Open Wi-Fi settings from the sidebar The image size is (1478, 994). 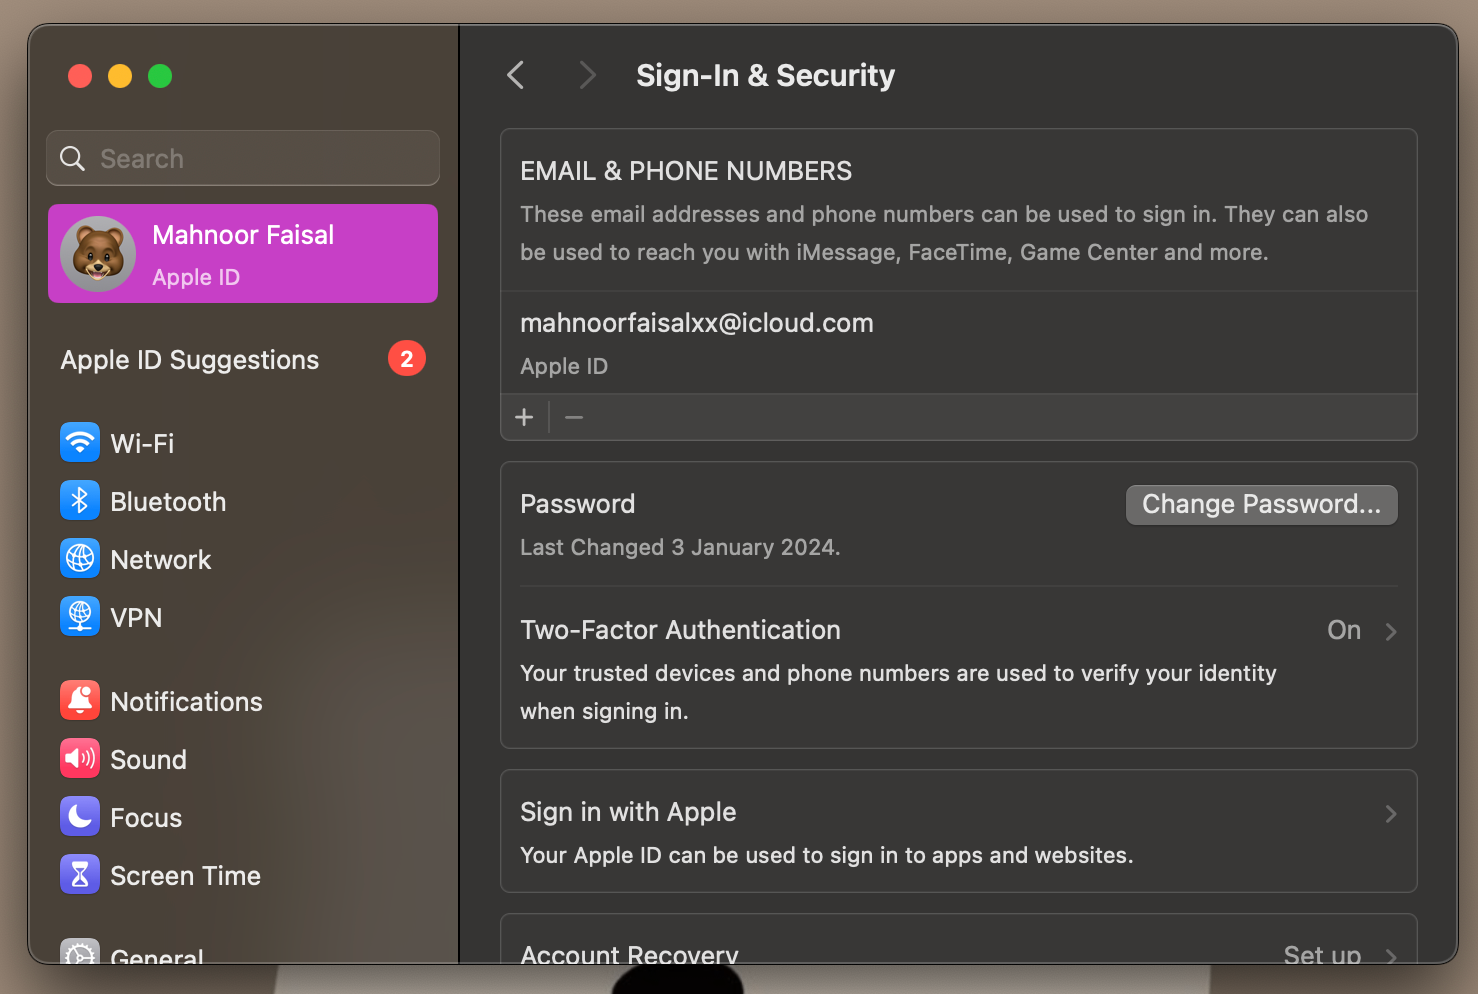[80, 442]
